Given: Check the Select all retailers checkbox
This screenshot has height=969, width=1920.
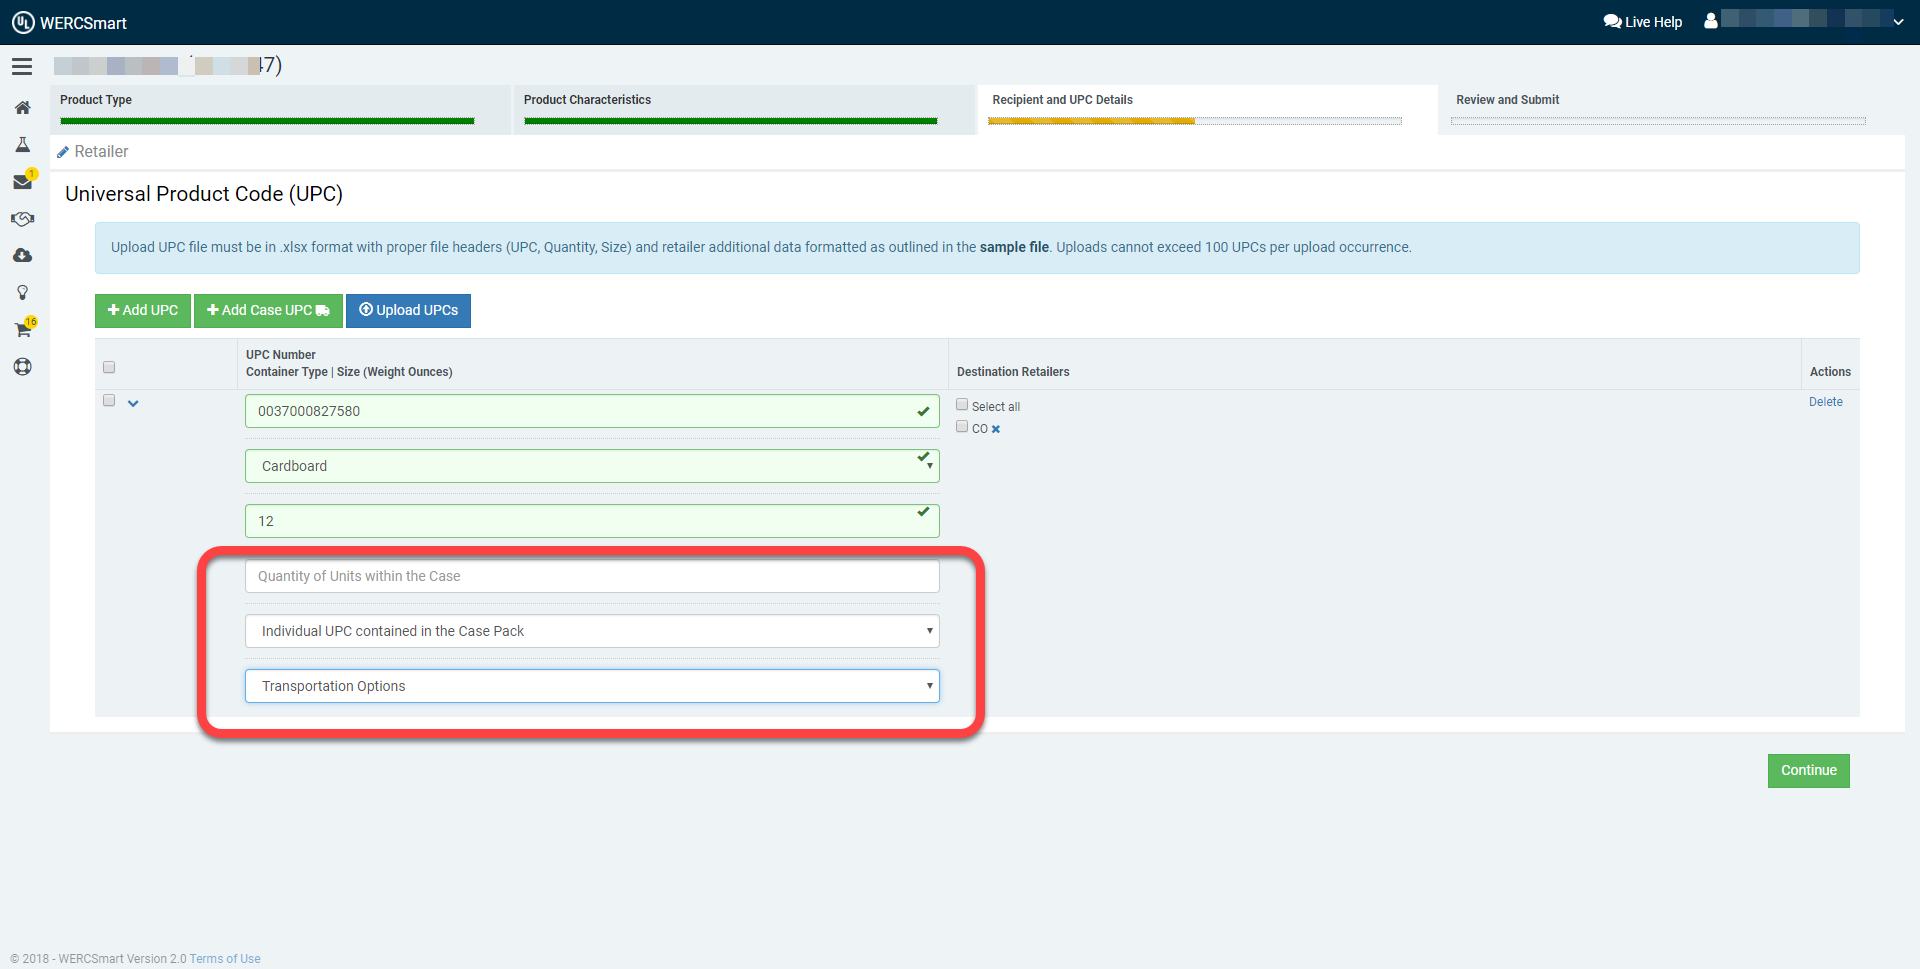Looking at the screenshot, I should coord(962,405).
